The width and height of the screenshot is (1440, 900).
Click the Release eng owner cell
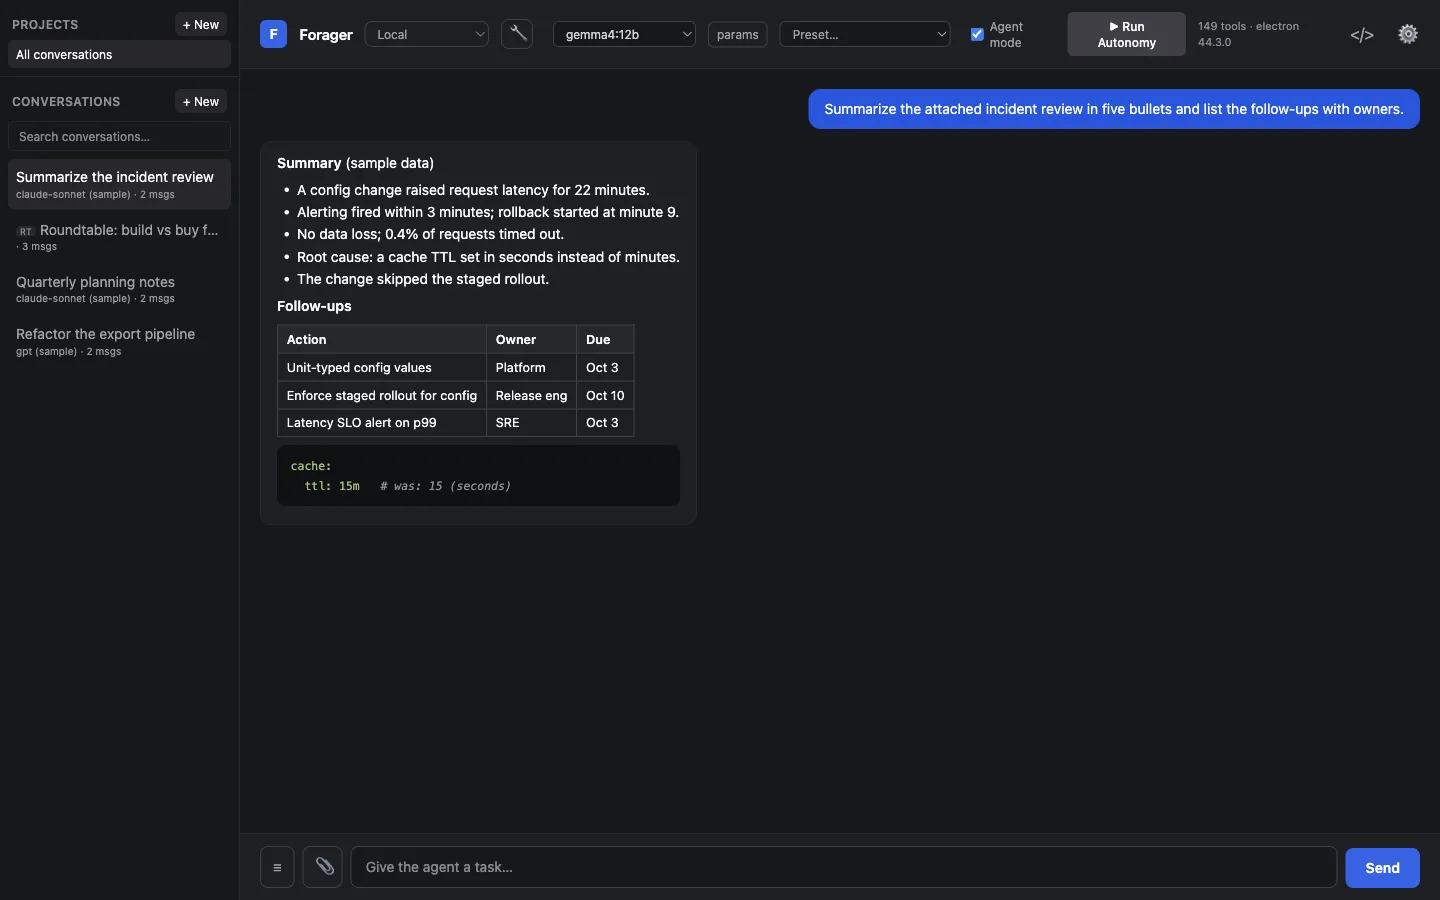[x=531, y=395]
